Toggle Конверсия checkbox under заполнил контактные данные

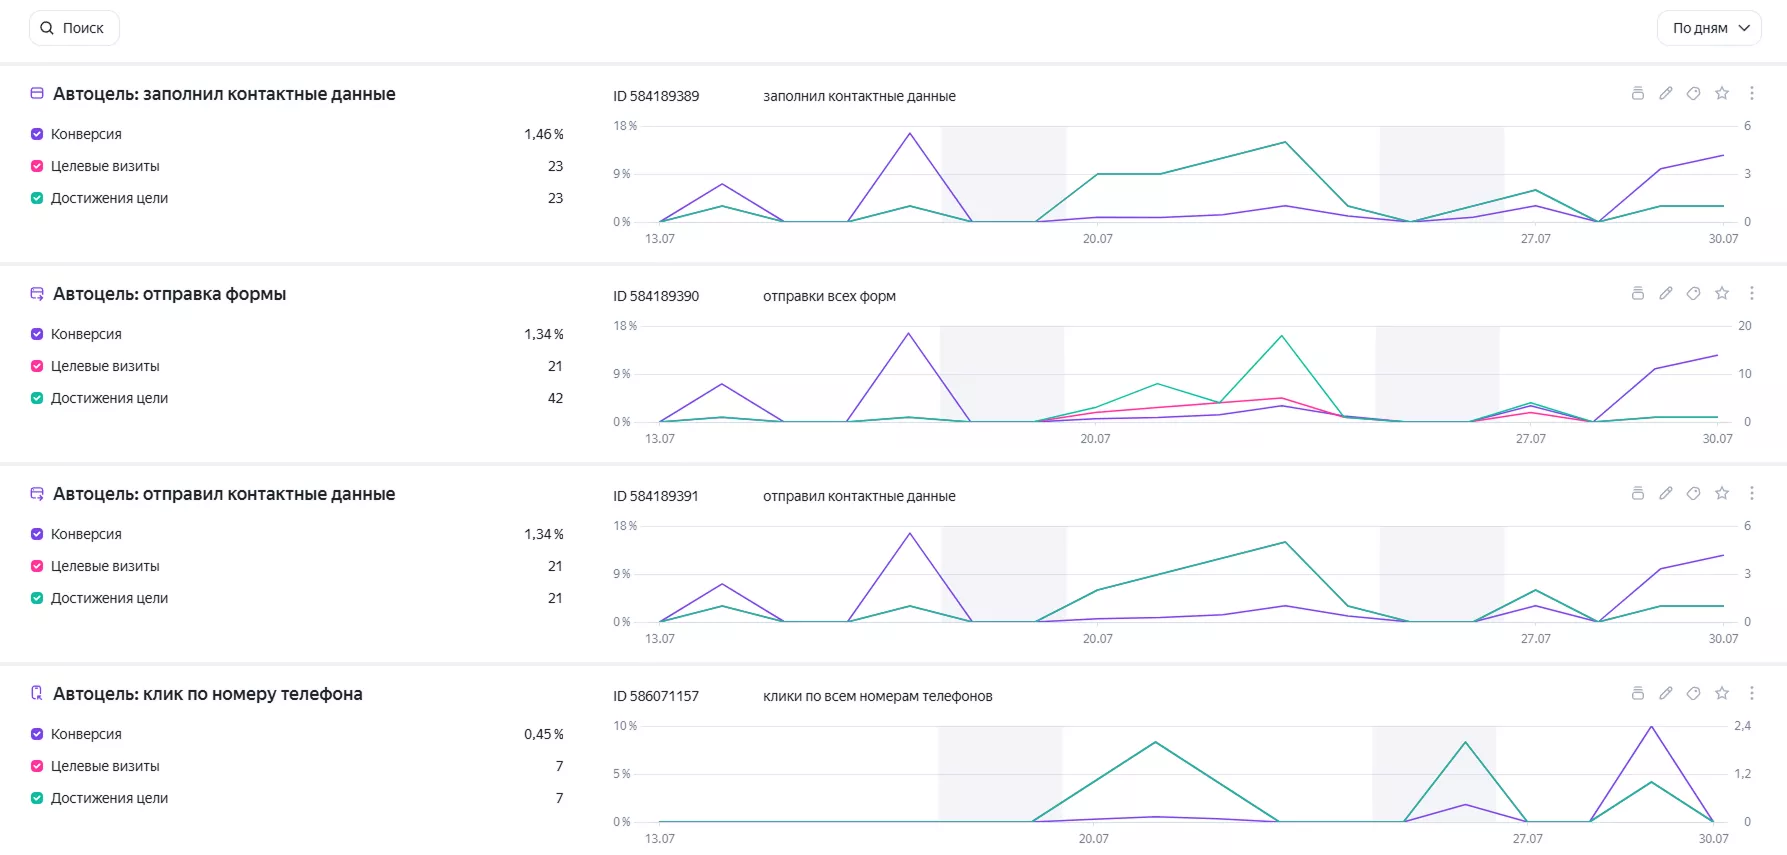click(x=37, y=134)
